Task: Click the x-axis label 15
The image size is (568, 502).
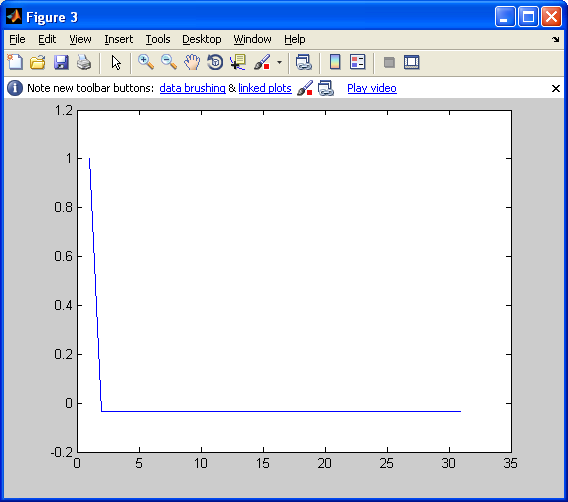Action: click(263, 463)
